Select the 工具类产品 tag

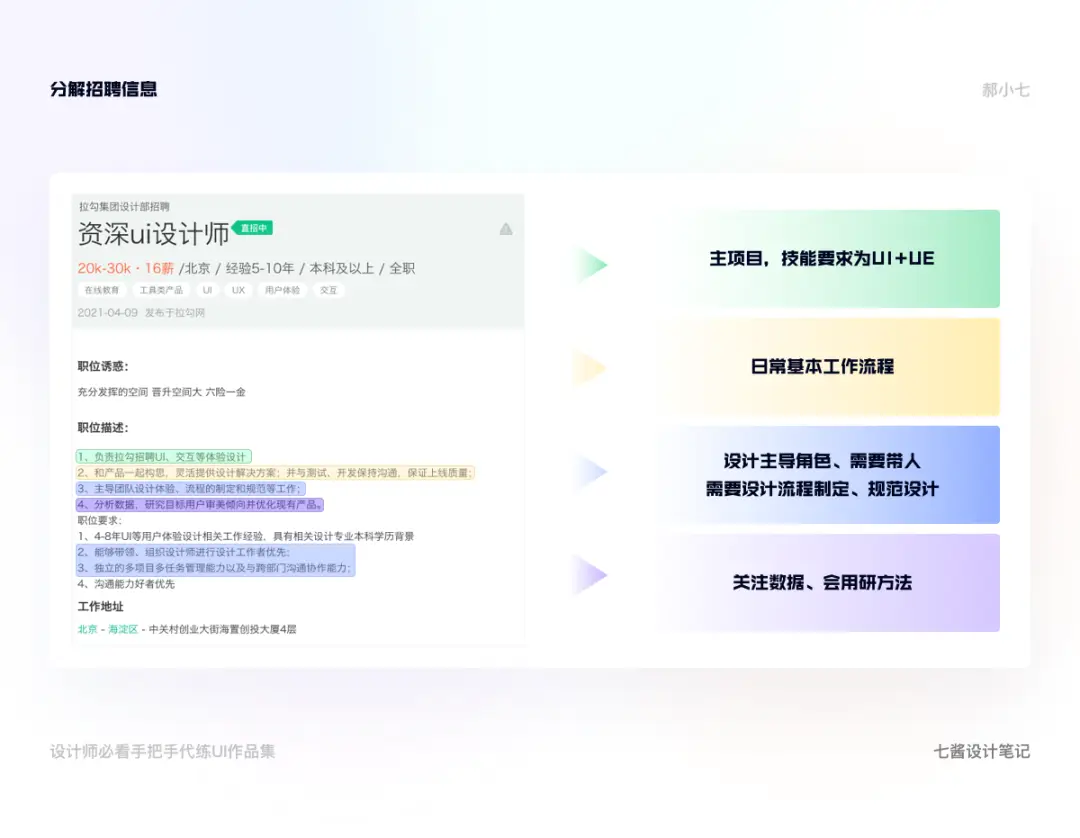pos(161,290)
